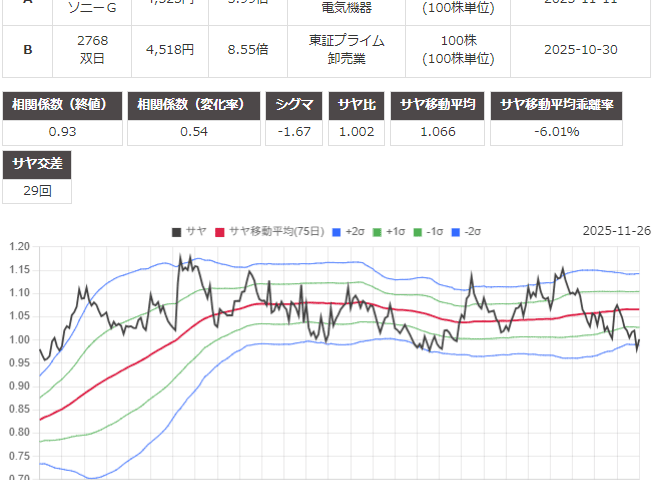Toggle the サヤ移動平均(75日) red legend swatch
Image resolution: width=655 pixels, height=480 pixels.
tap(221, 232)
